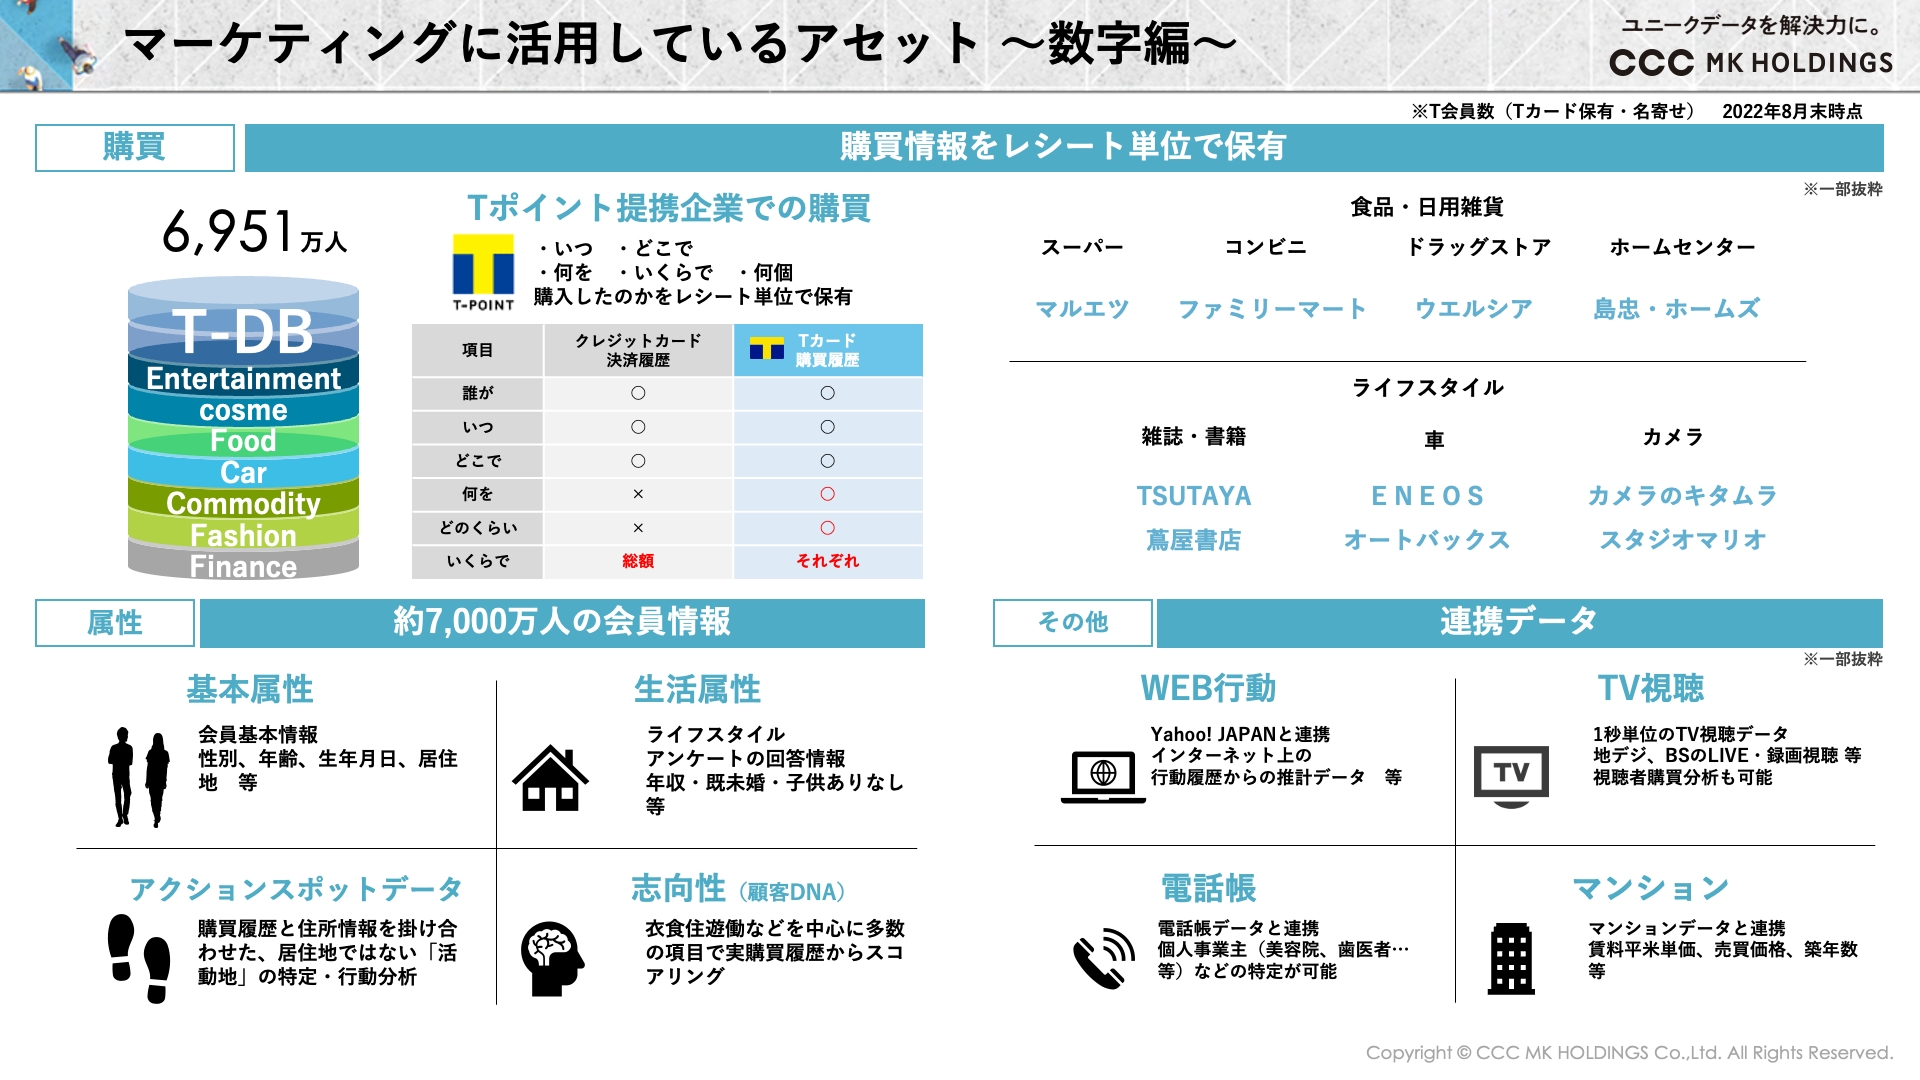Click the 蔦屋書店 brand name
Screen dimensions: 1920x1080
point(1194,540)
